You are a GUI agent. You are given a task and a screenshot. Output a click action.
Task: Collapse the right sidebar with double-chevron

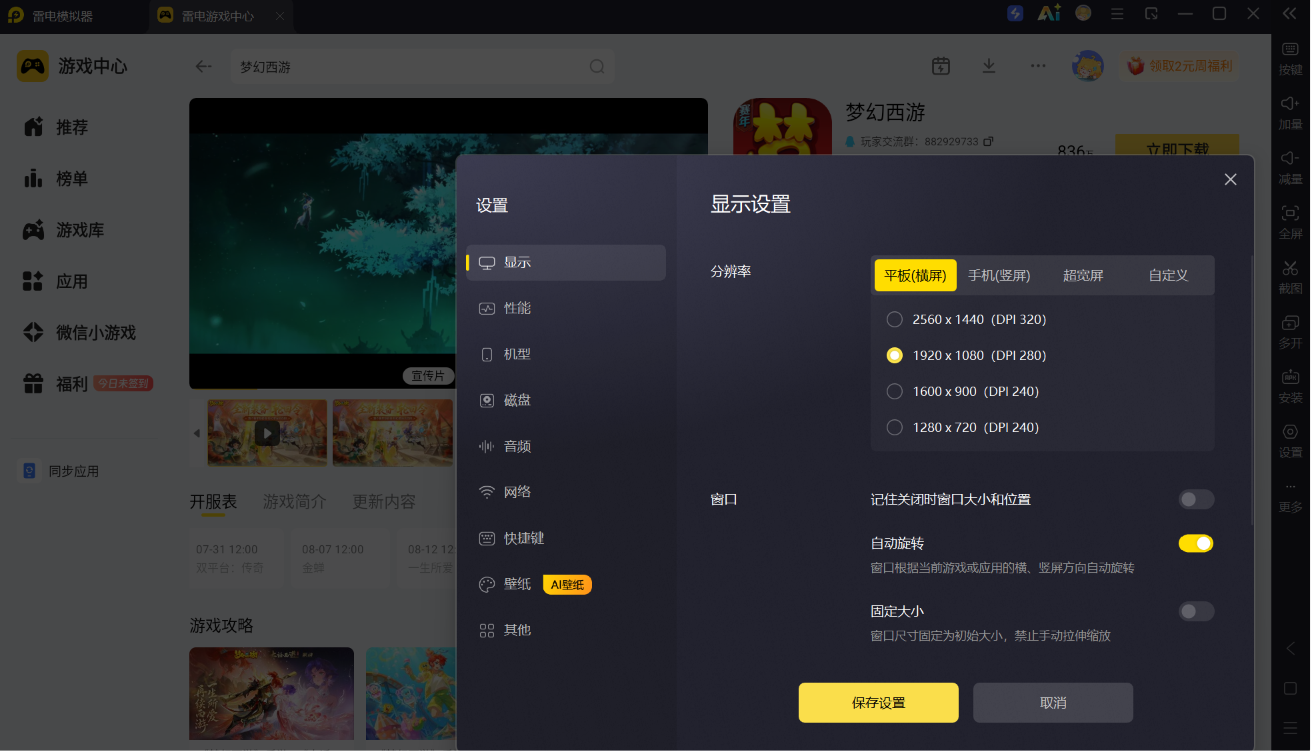(x=1290, y=14)
